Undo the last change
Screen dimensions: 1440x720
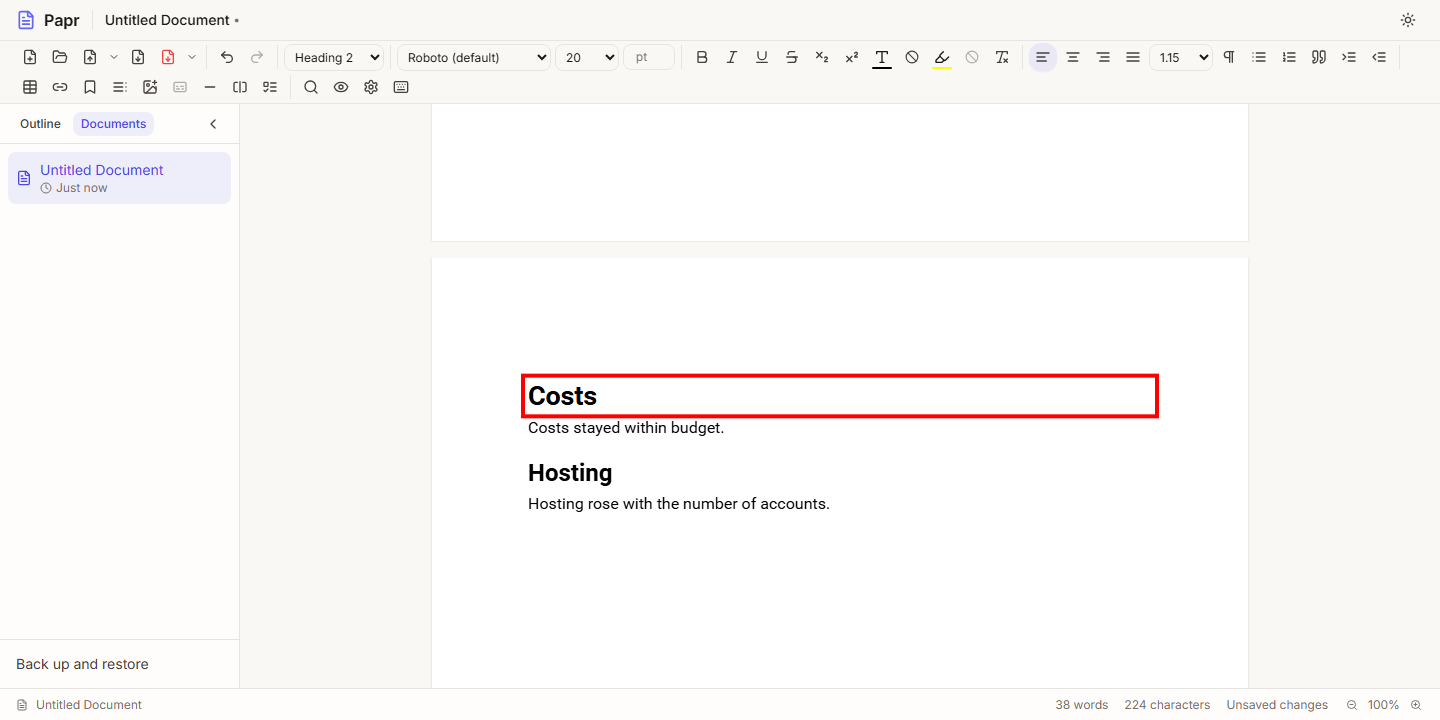(x=227, y=57)
